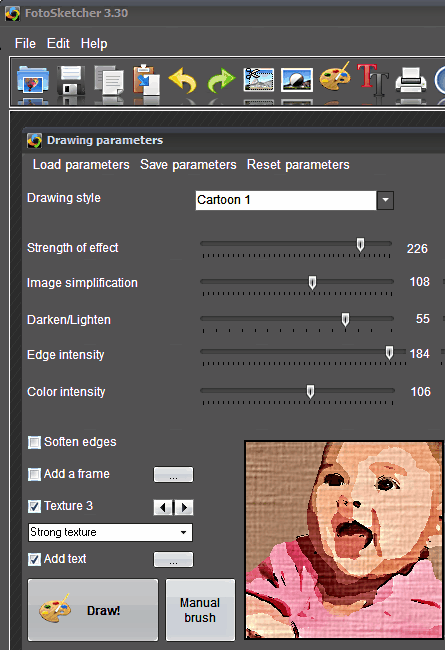The height and width of the screenshot is (650, 445).
Task: Click Reset parameters menu item
Action: click(298, 165)
